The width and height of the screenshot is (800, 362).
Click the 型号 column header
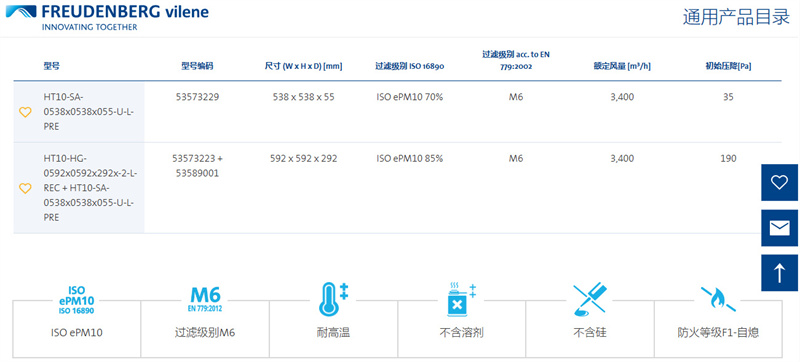click(x=52, y=66)
